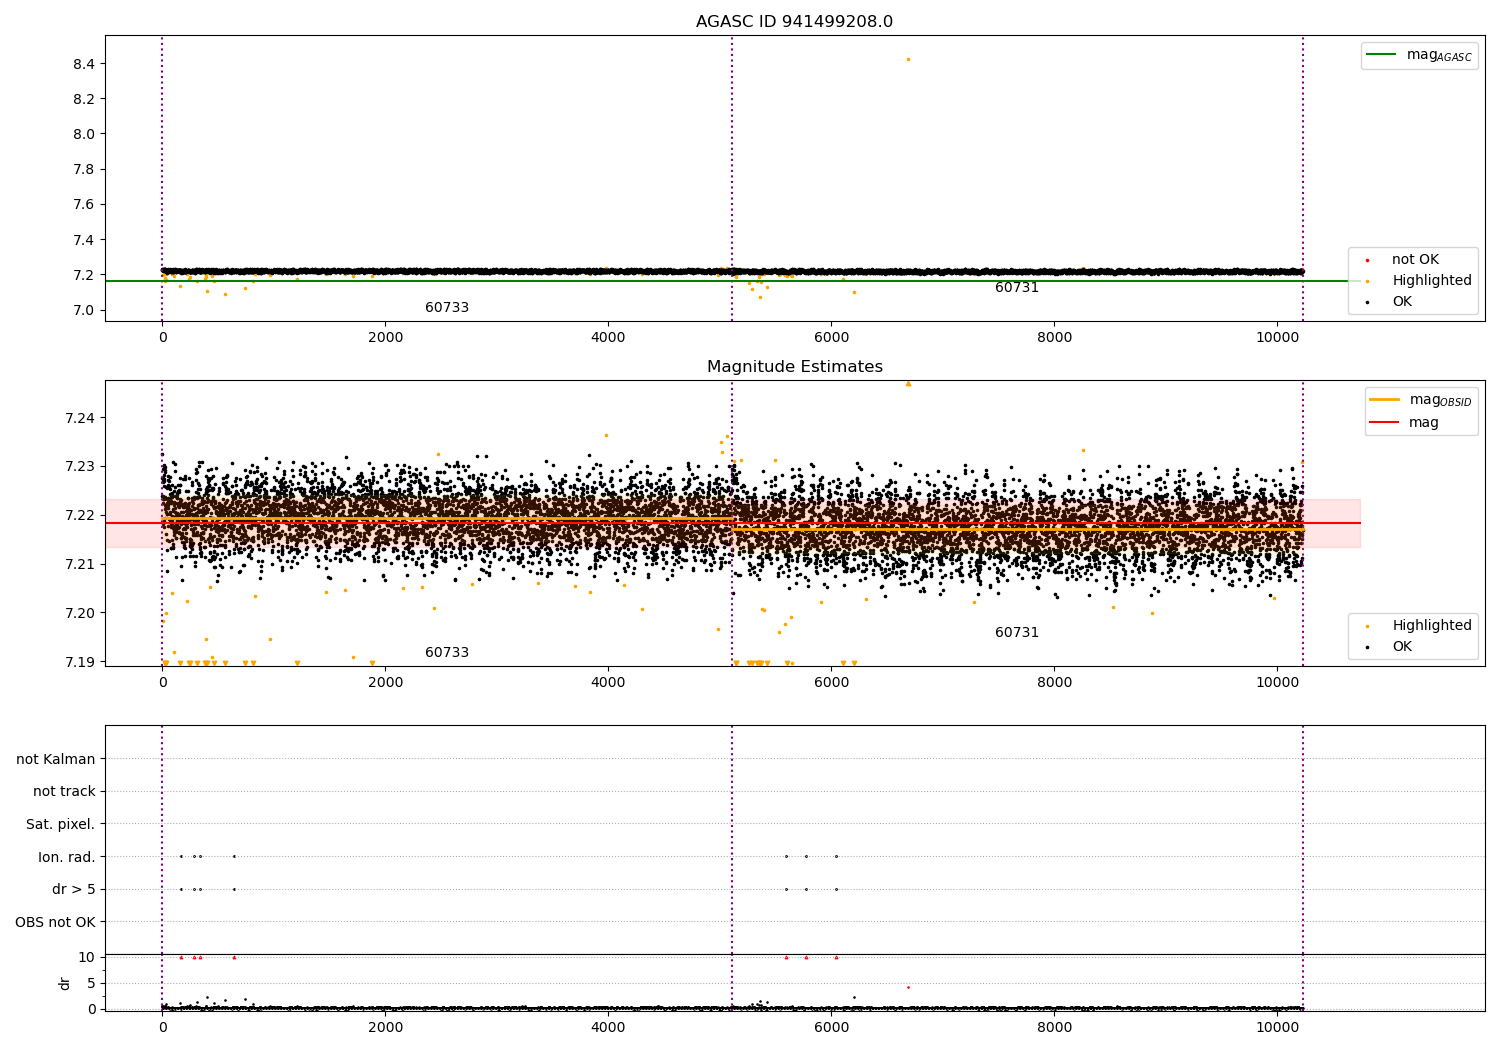Screen dimensions: 1500x1050
Task: Click the 'dr > 5' row label
Action: tap(74, 889)
